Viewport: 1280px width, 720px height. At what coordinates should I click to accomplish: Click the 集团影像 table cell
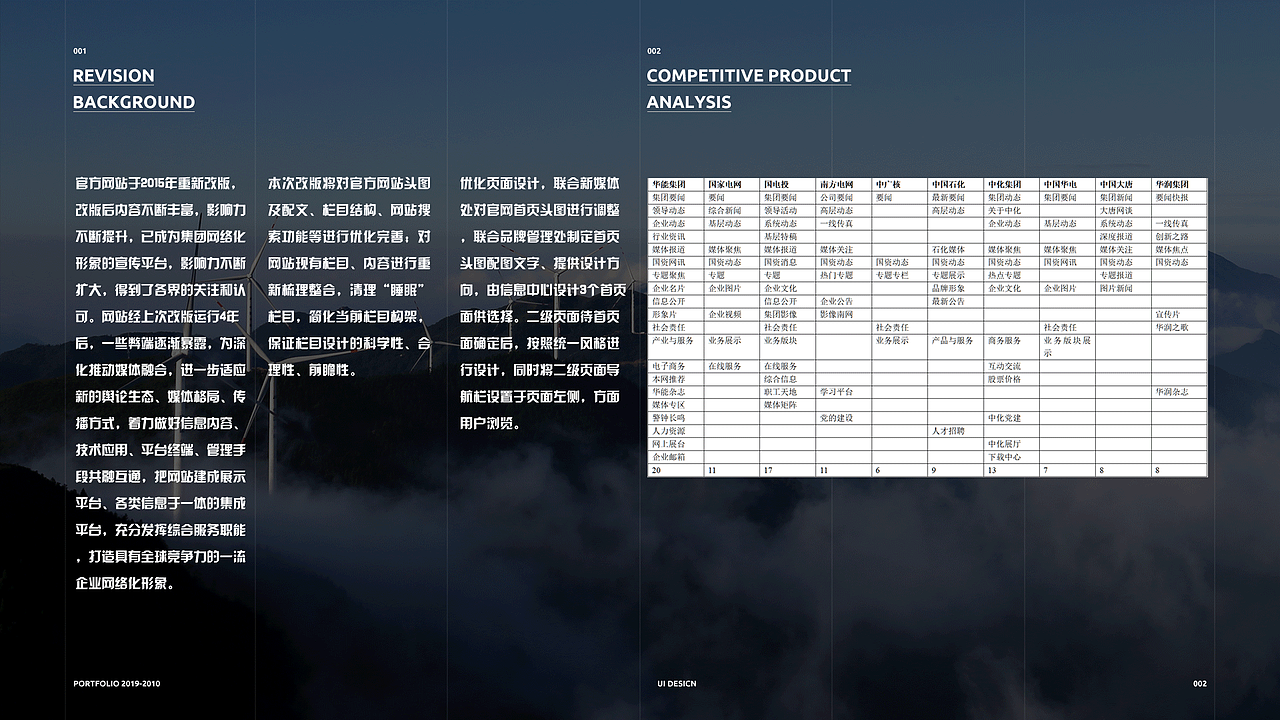pos(788,314)
